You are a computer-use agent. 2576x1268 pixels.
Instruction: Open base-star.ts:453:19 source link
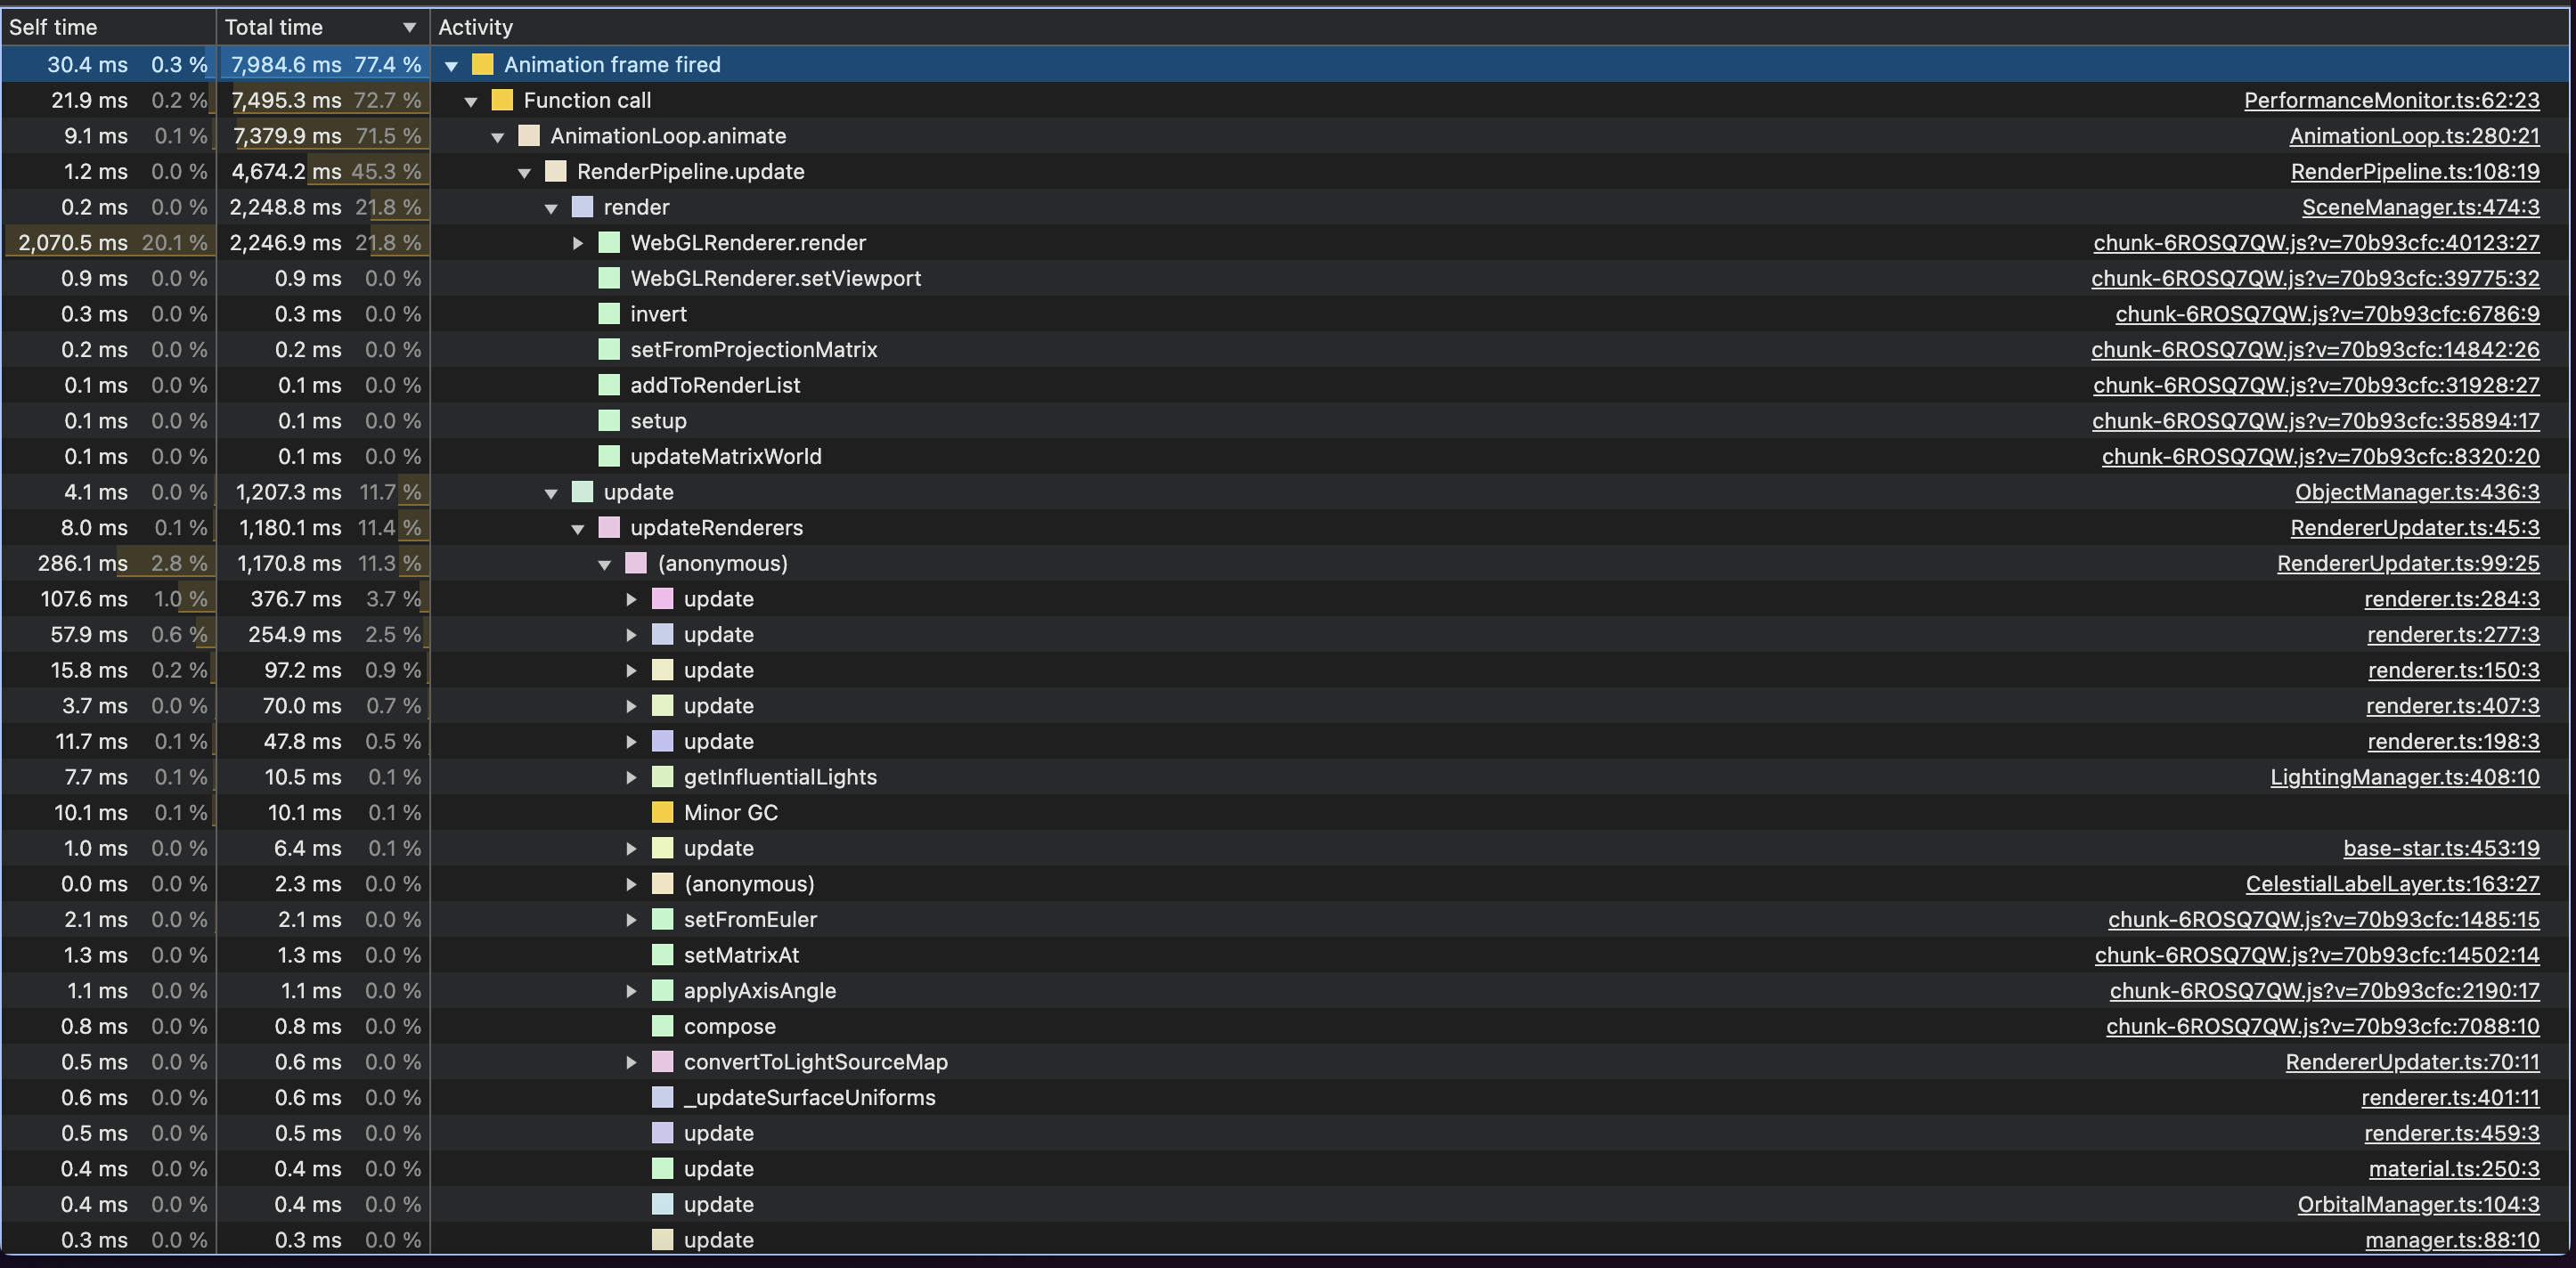pos(2441,848)
